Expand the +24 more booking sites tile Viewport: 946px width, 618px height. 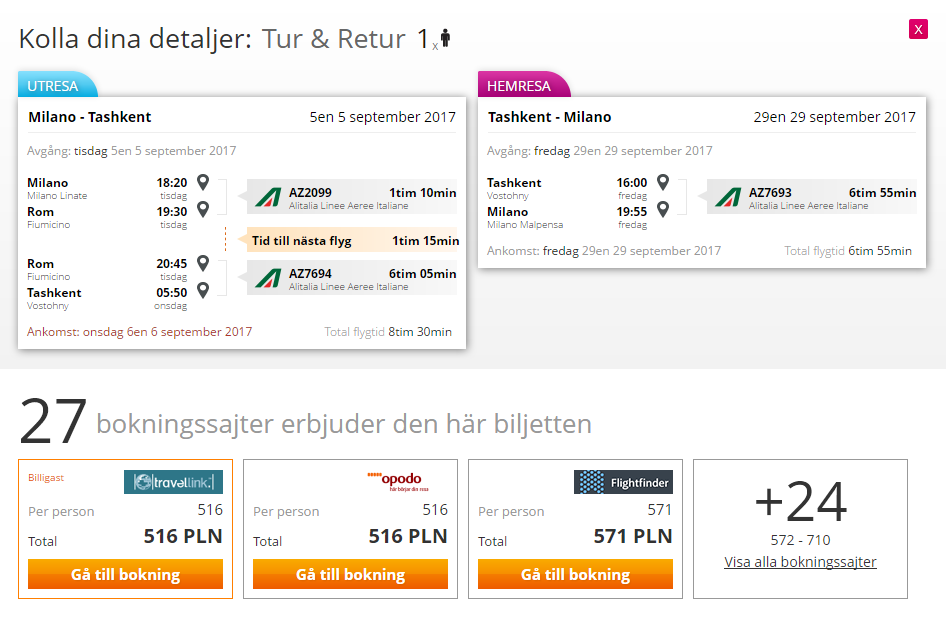tap(800, 529)
